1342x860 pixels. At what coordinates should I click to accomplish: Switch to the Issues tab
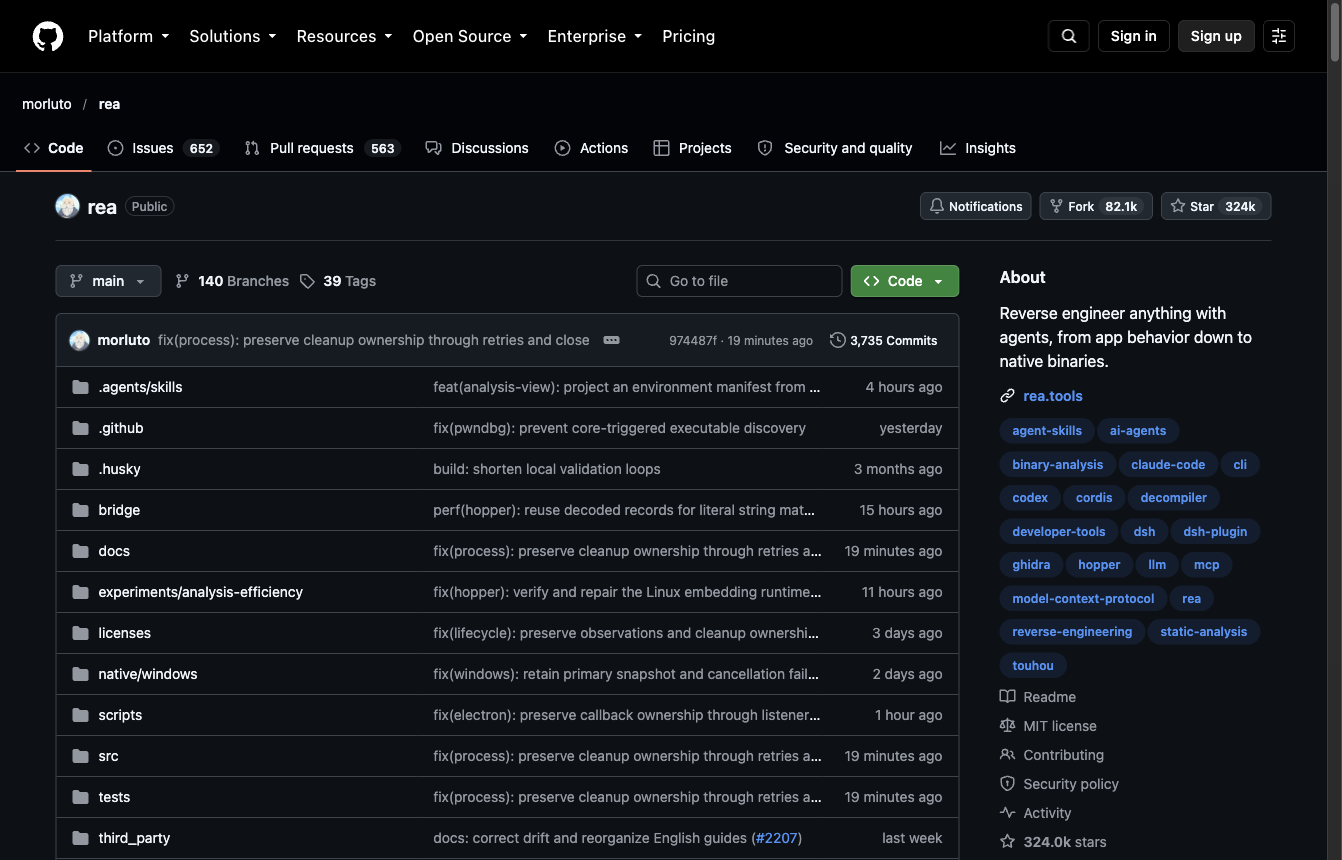pos(162,148)
